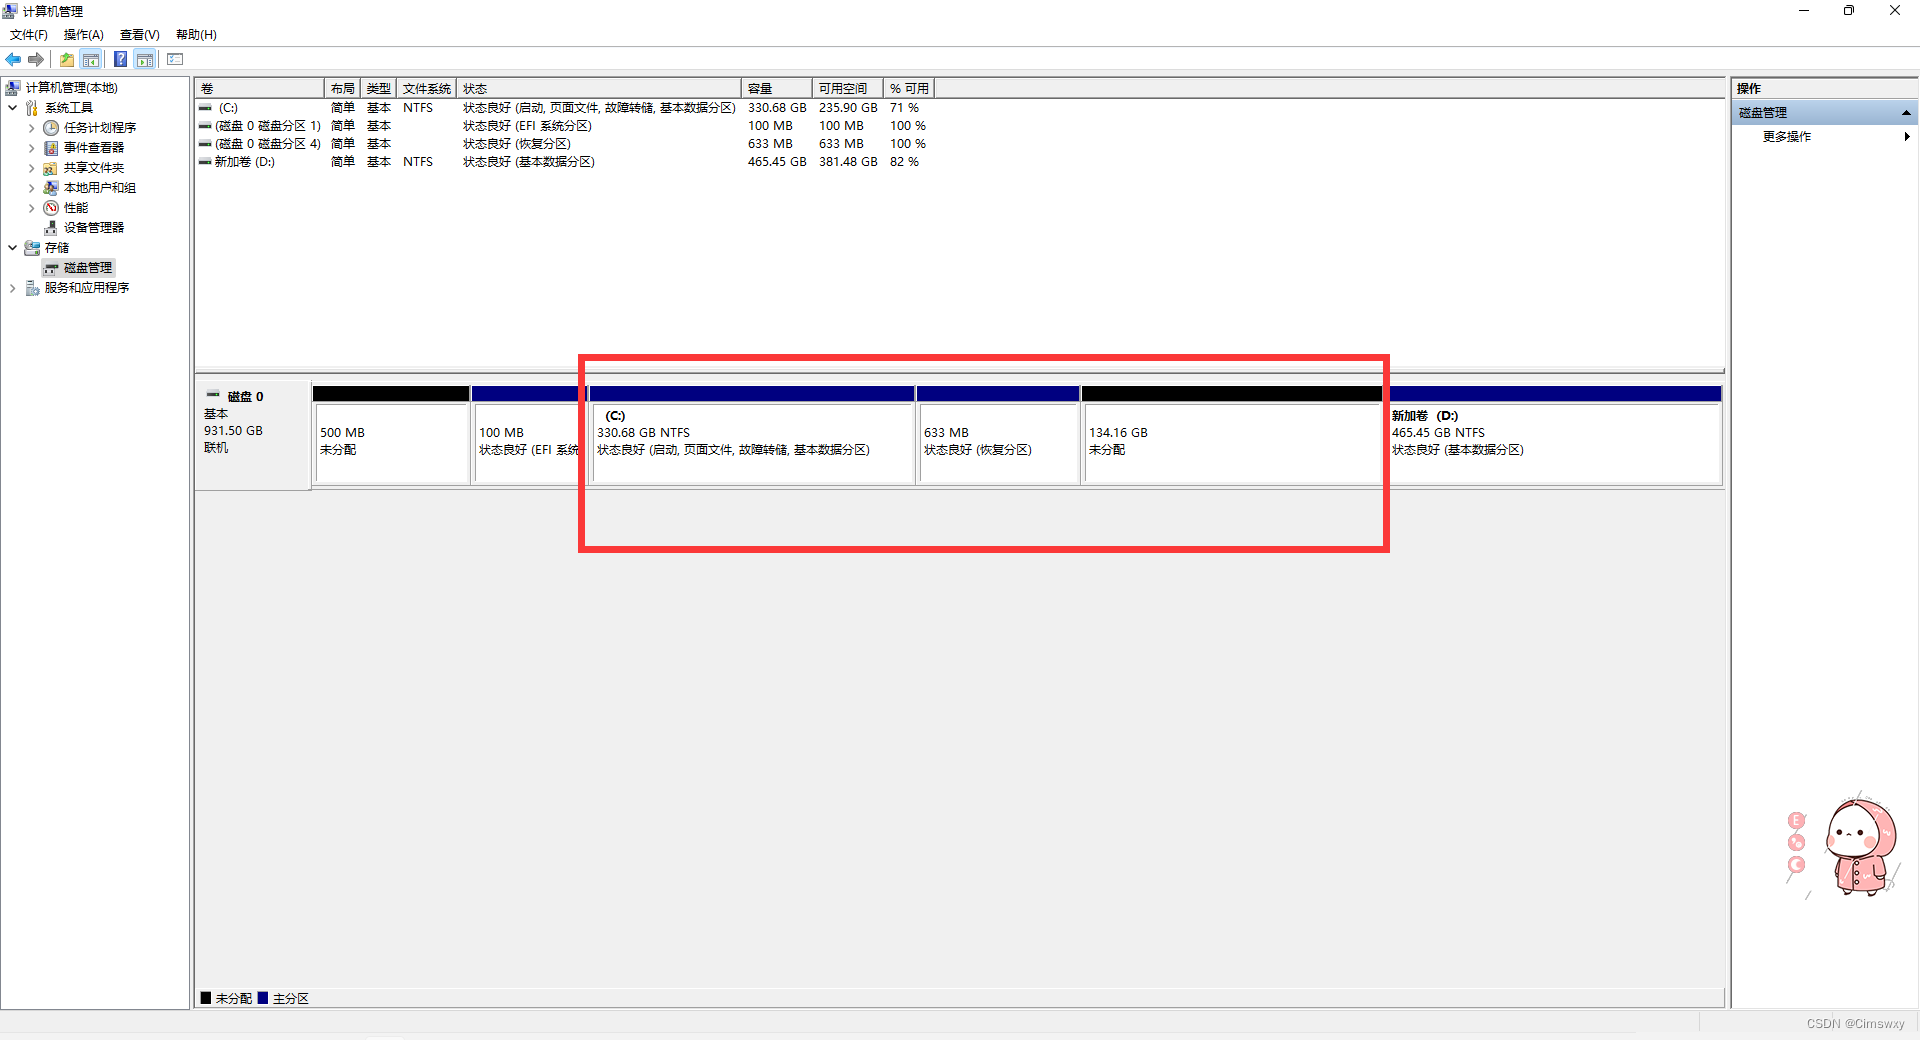Expand the 服务和应用程序 node
1920x1040 pixels.
[12, 288]
